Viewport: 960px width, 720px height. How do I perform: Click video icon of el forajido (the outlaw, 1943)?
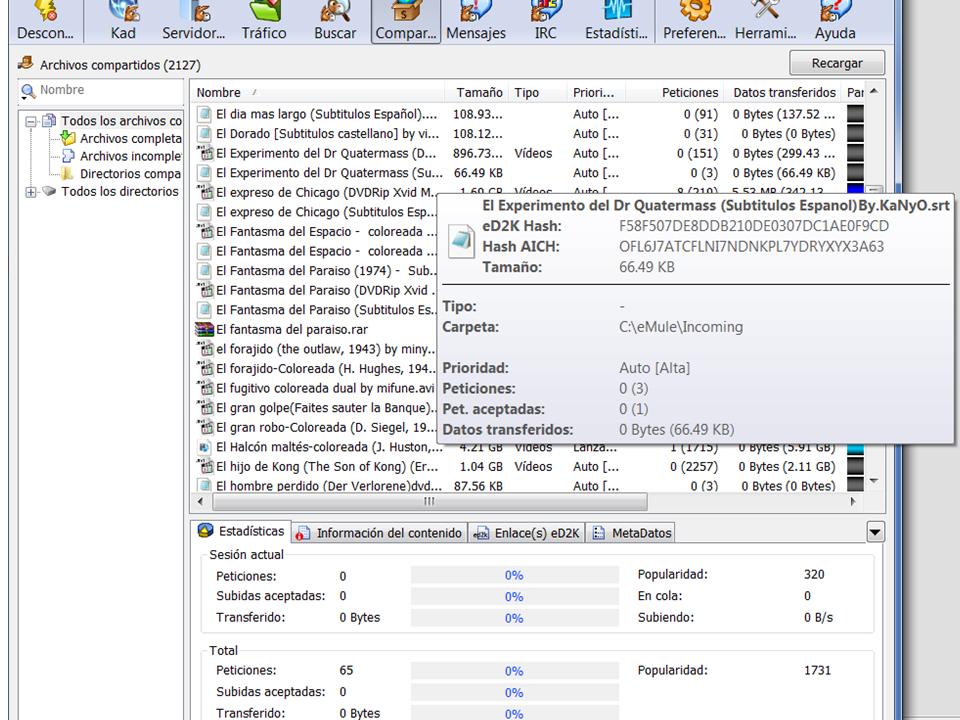click(204, 349)
